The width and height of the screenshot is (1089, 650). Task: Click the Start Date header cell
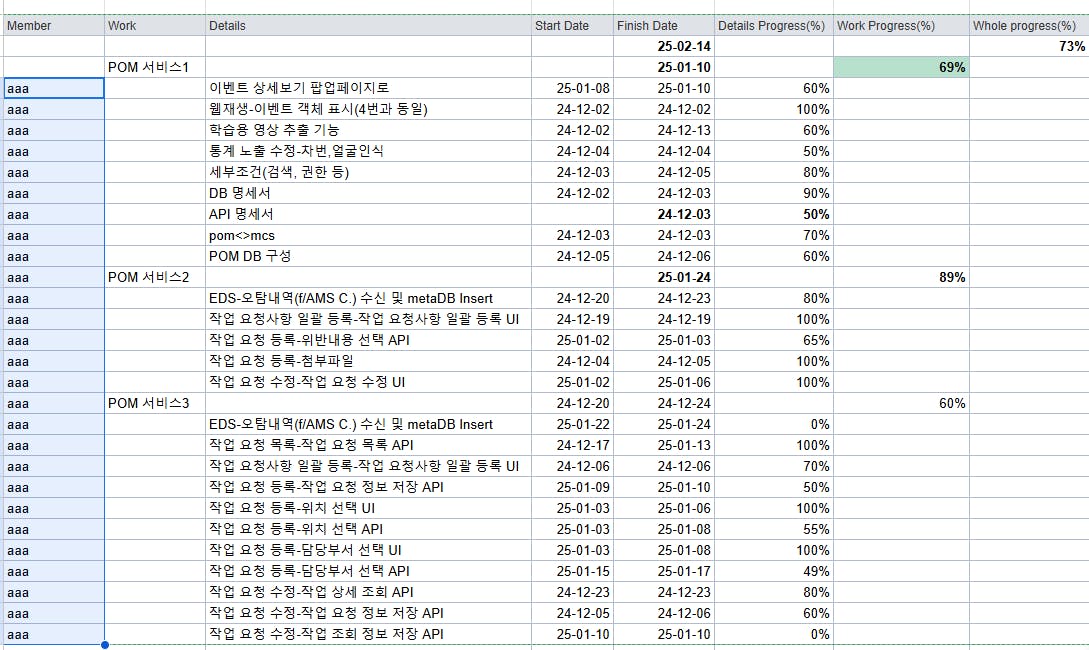click(x=572, y=26)
